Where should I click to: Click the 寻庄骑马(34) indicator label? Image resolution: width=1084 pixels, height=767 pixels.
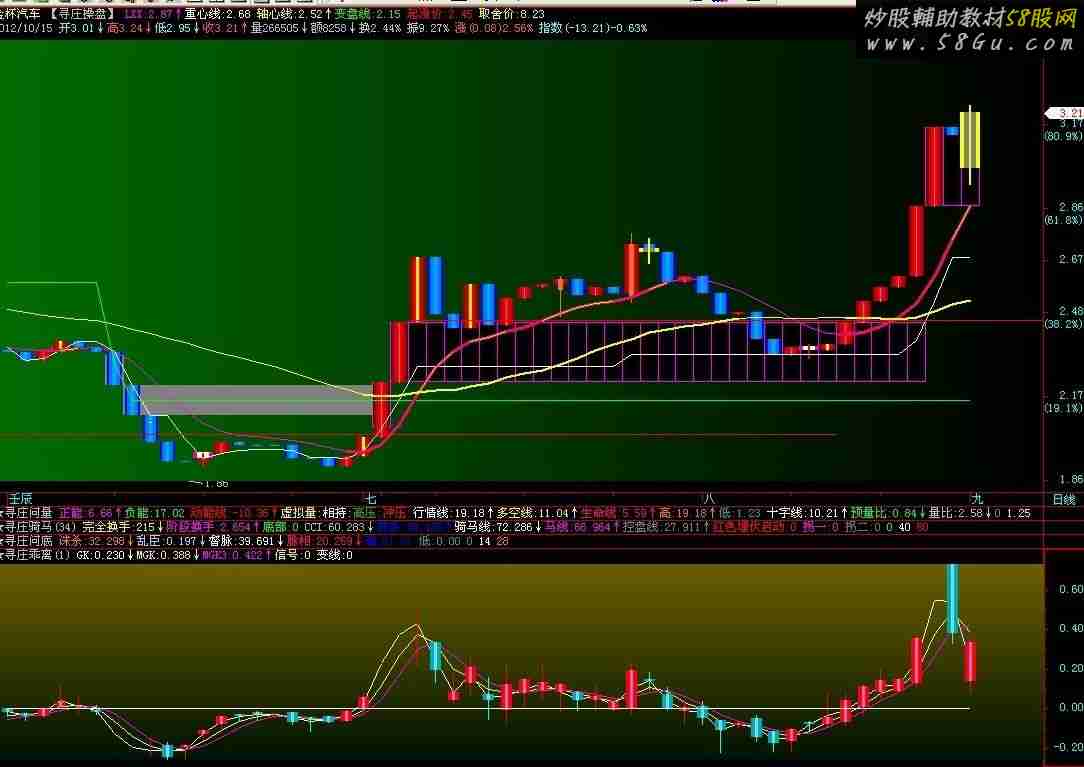(40, 527)
